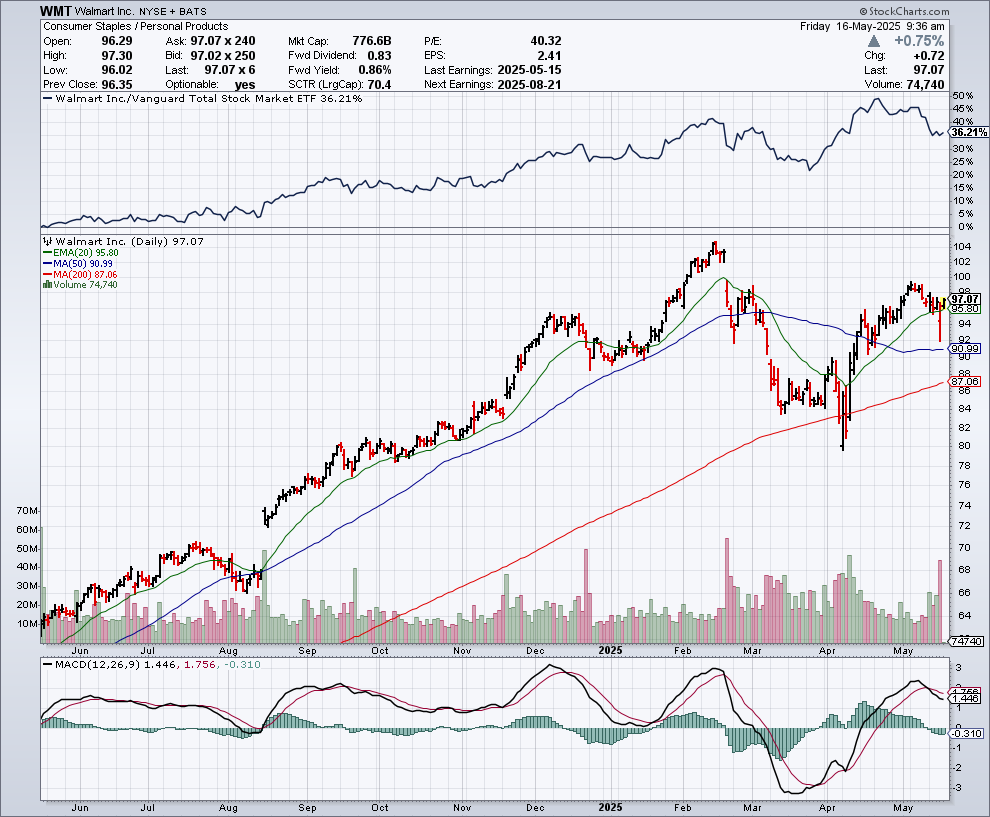Click the EPS value 2.41
Image resolution: width=990 pixels, height=817 pixels.
[x=549, y=56]
